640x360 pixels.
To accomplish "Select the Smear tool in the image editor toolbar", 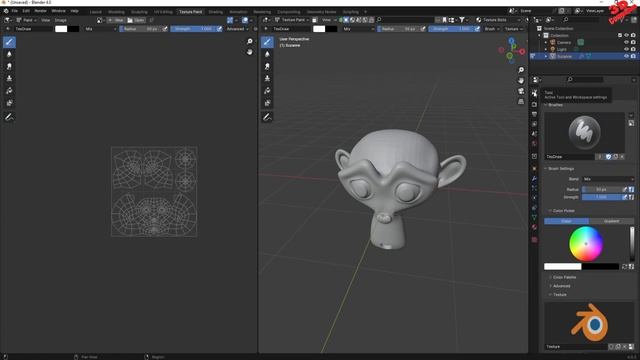I will [x=9, y=66].
